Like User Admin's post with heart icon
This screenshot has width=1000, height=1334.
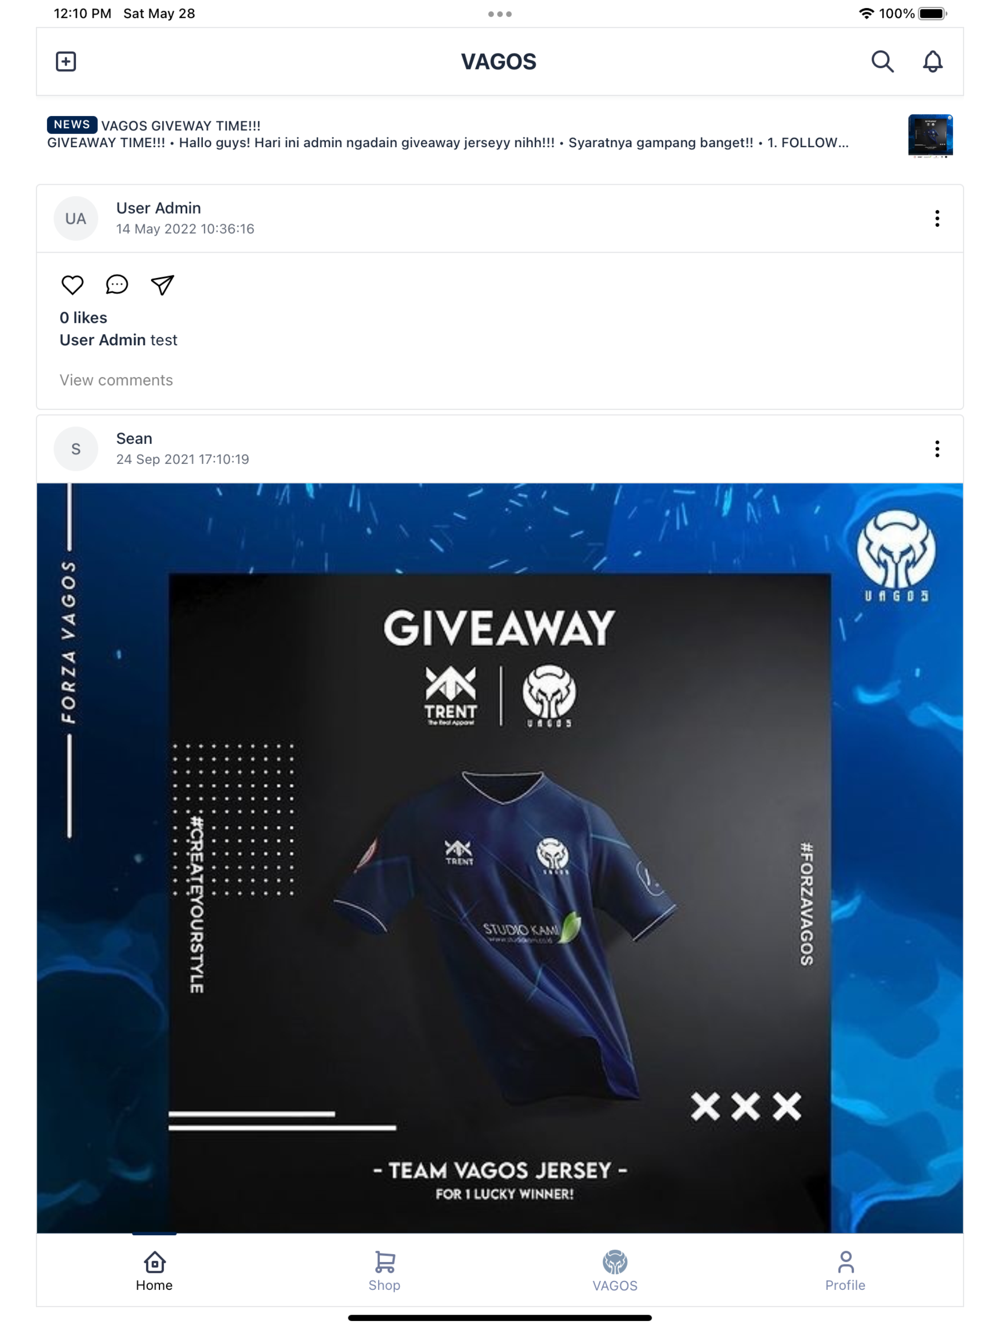(x=73, y=285)
